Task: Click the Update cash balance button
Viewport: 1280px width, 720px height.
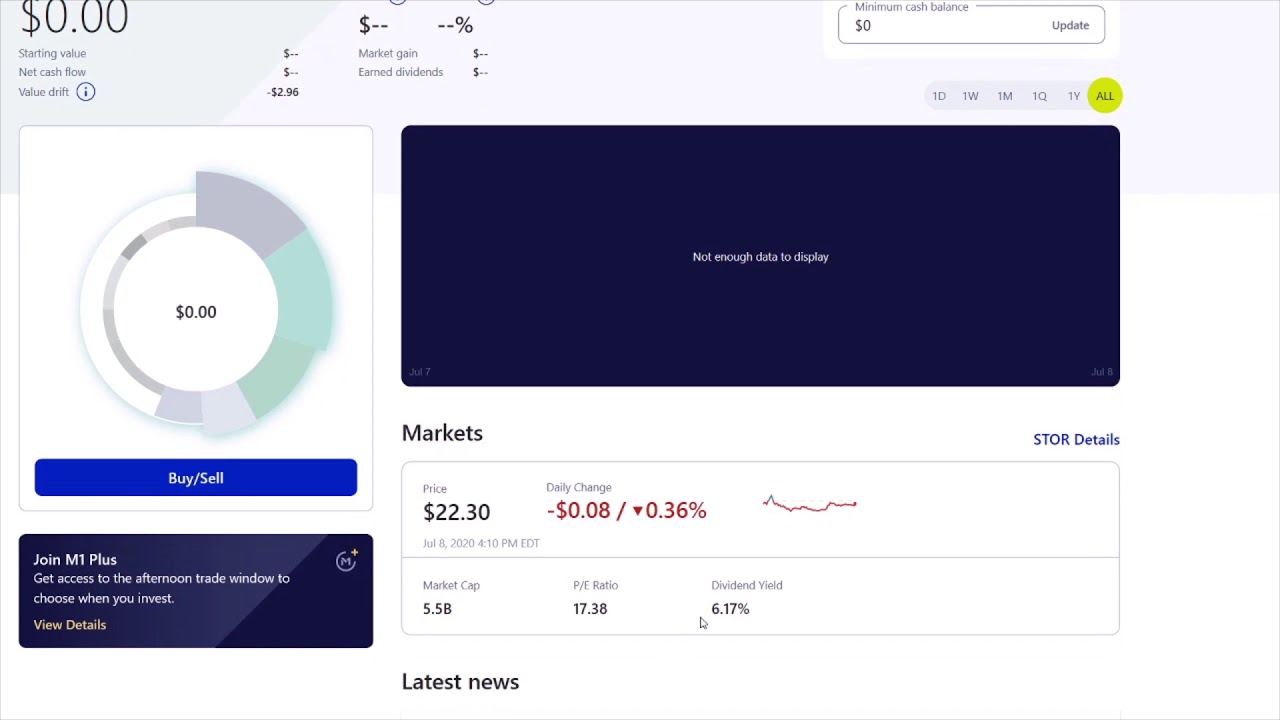Action: point(1070,26)
